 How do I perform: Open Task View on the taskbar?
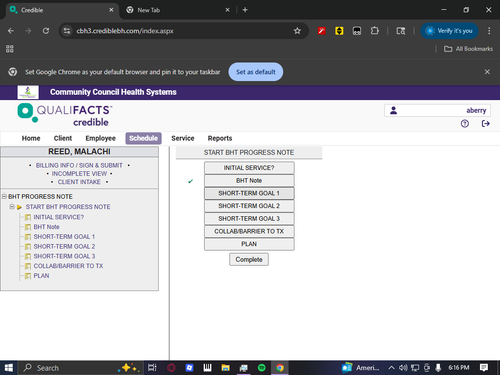[152, 368]
